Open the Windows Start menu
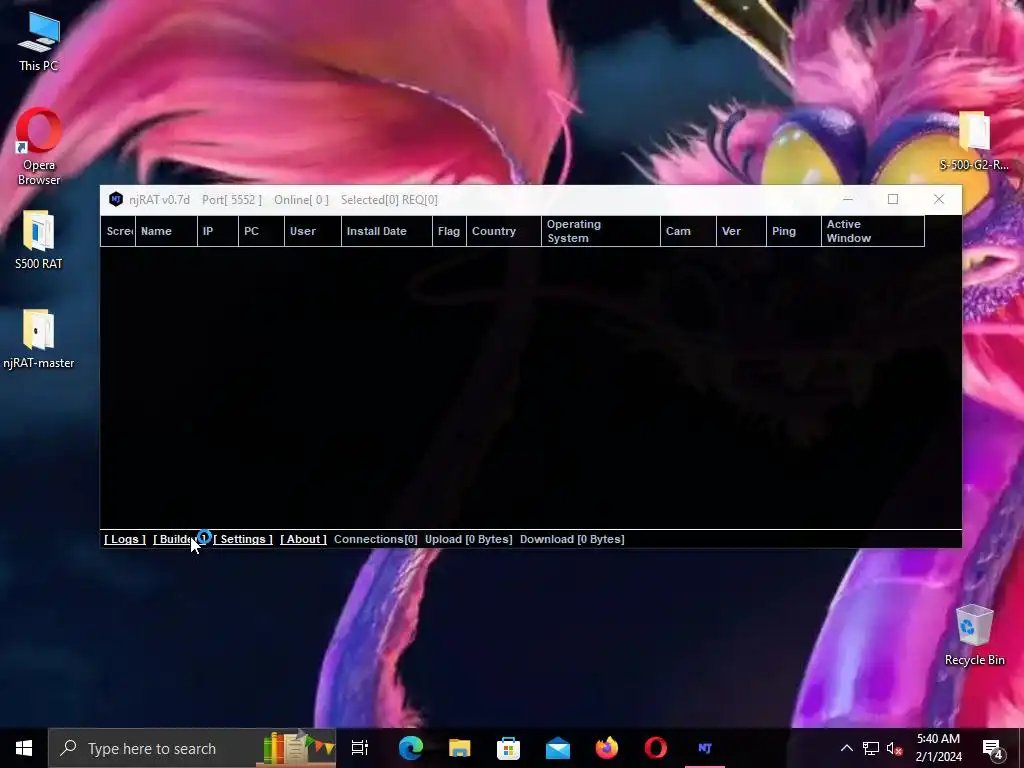 (24, 748)
